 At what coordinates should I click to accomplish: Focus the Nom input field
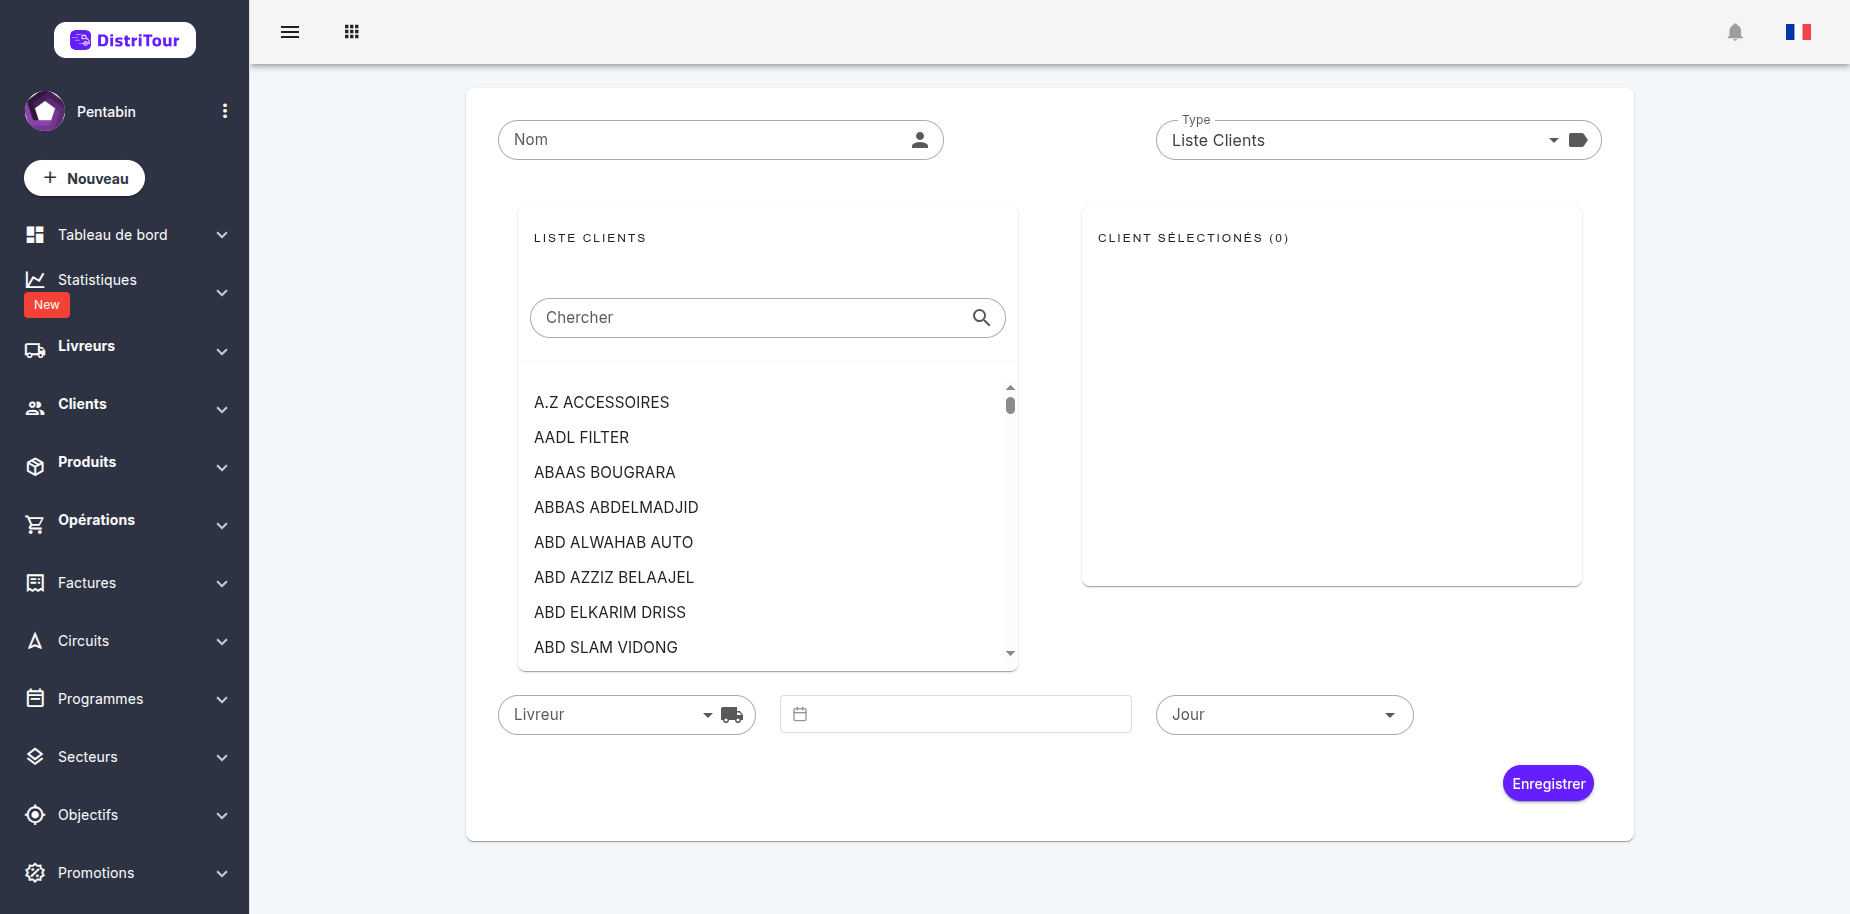[720, 140]
